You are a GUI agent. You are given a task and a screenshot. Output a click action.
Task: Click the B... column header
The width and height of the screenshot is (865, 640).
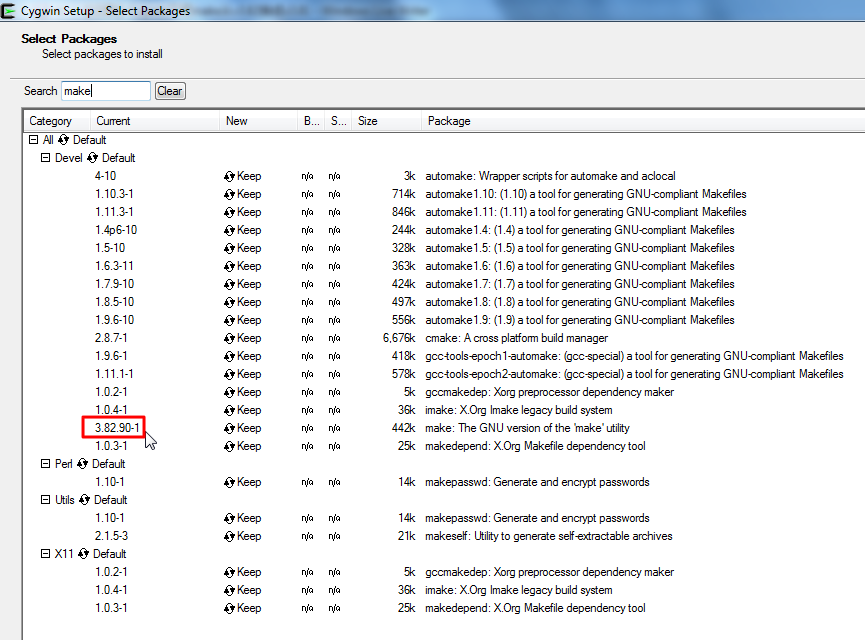311,121
